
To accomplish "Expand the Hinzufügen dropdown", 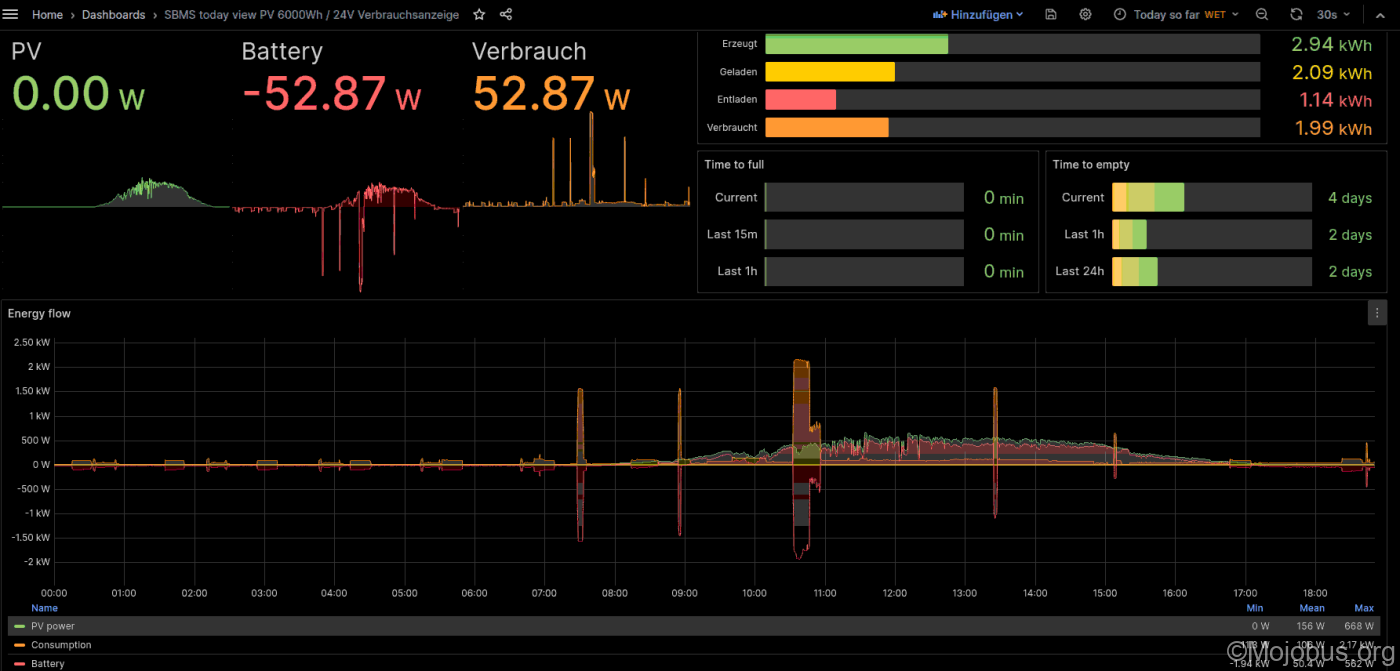I will [978, 15].
